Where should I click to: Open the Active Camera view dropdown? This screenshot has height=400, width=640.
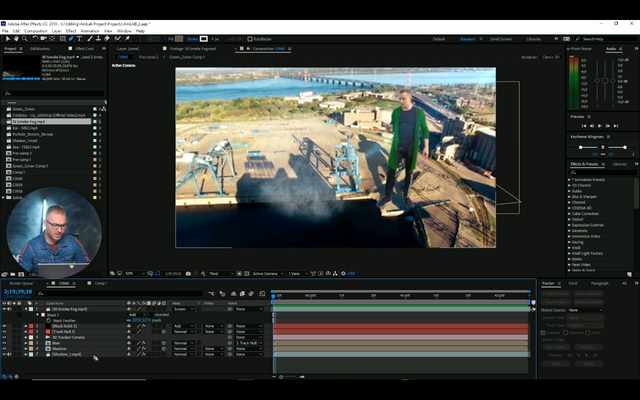coord(265,273)
